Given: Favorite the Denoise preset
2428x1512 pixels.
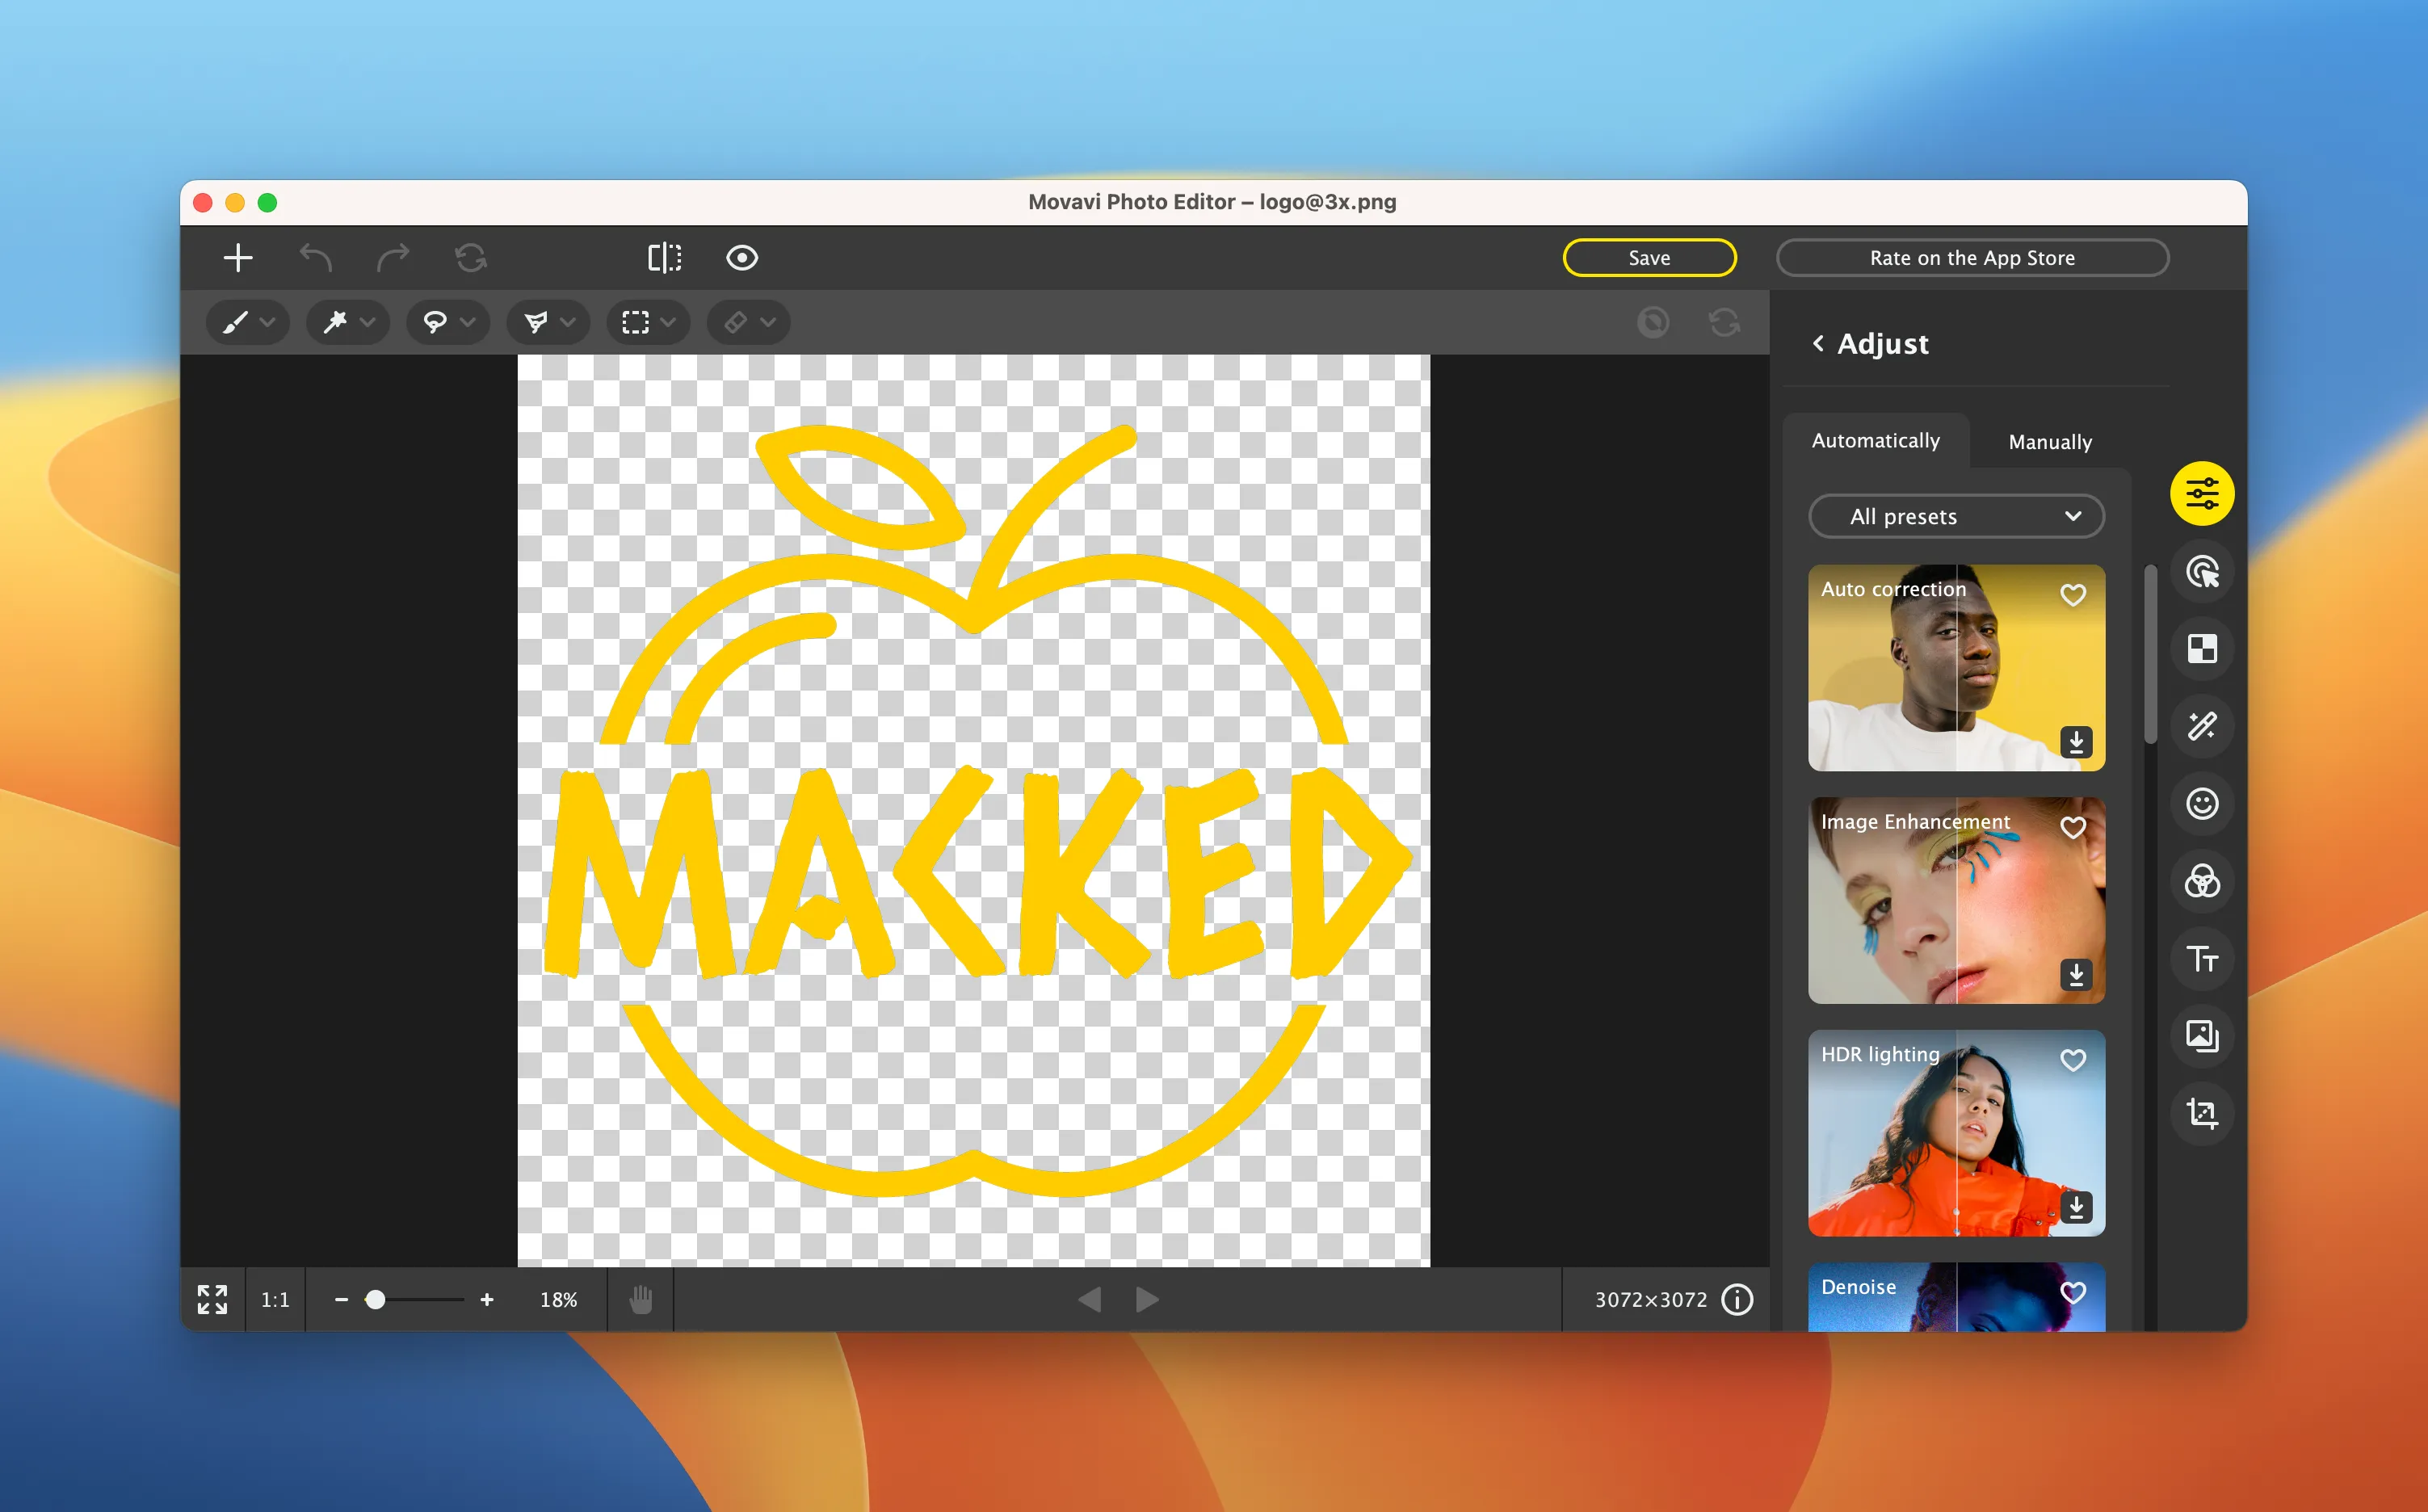Looking at the screenshot, I should point(2073,1293).
